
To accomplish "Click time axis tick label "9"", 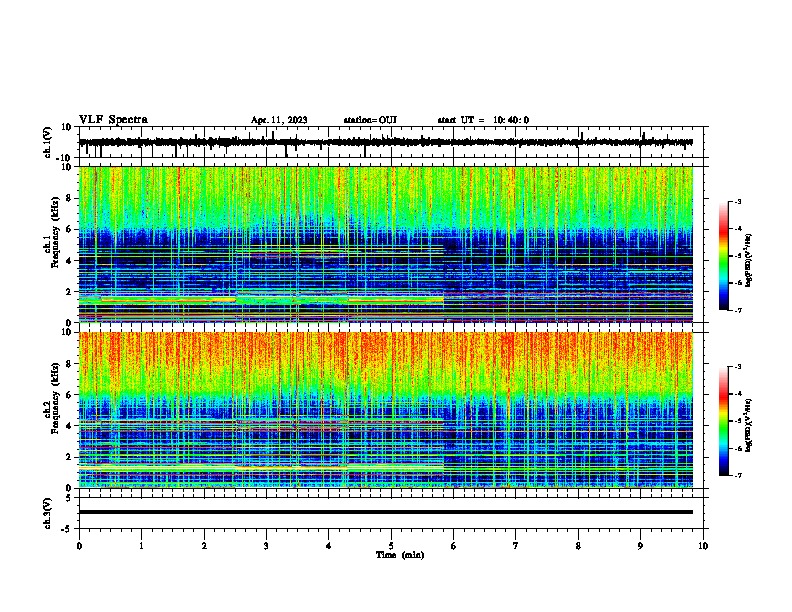I will pos(640,546).
